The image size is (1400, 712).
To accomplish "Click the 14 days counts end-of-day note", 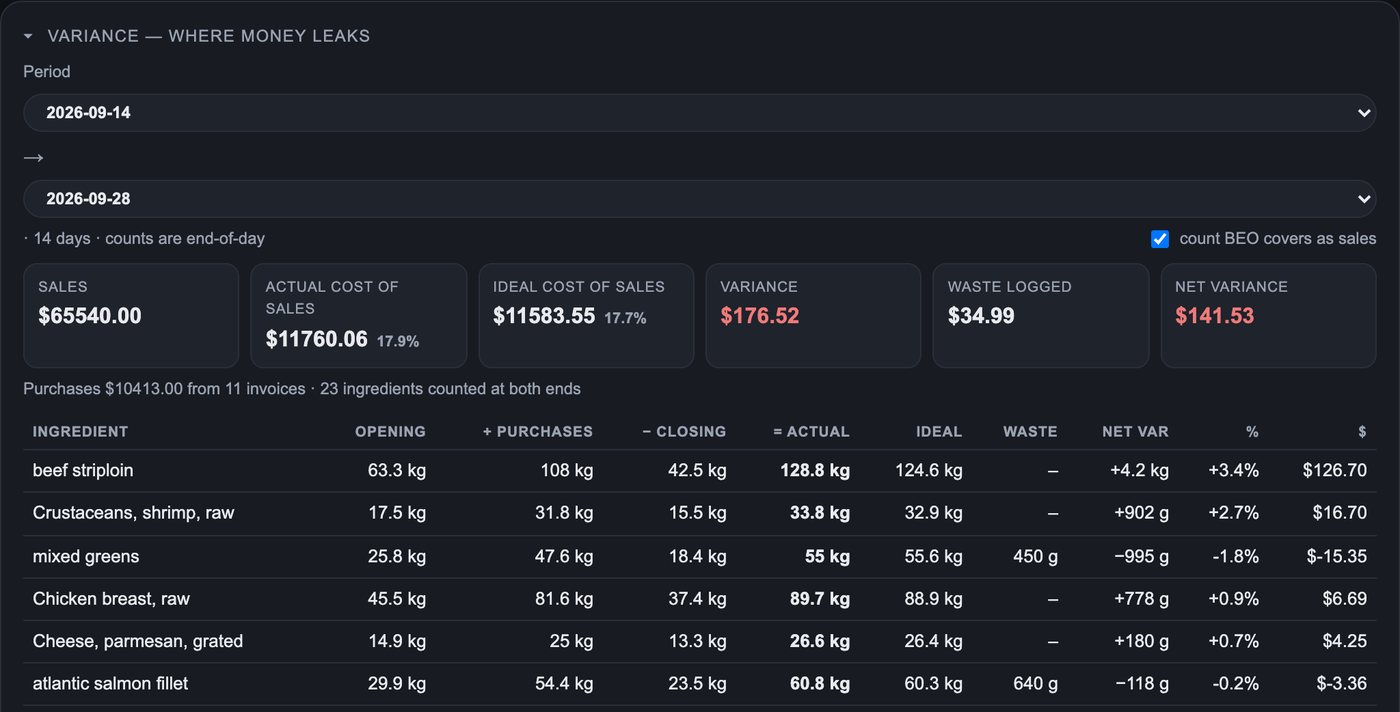I will click(144, 239).
